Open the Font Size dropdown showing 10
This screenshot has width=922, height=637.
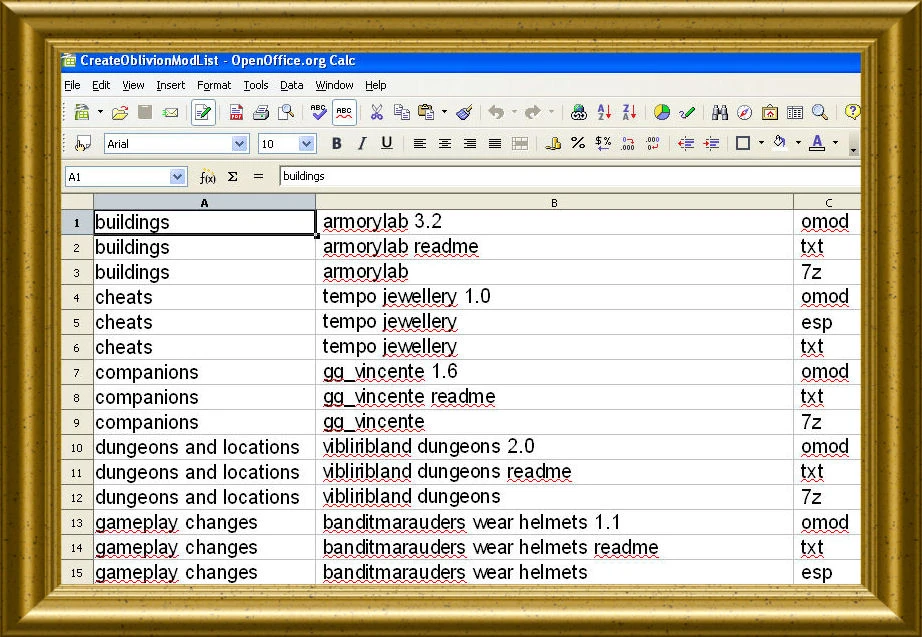[x=306, y=144]
